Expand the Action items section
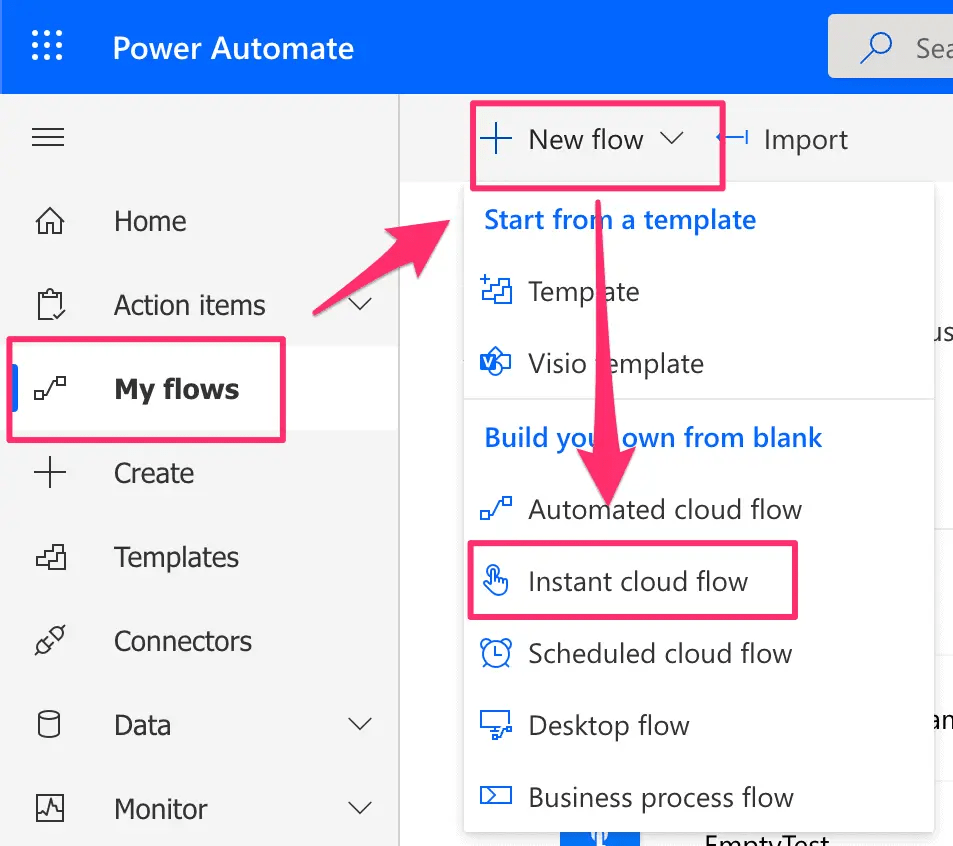 (x=360, y=304)
